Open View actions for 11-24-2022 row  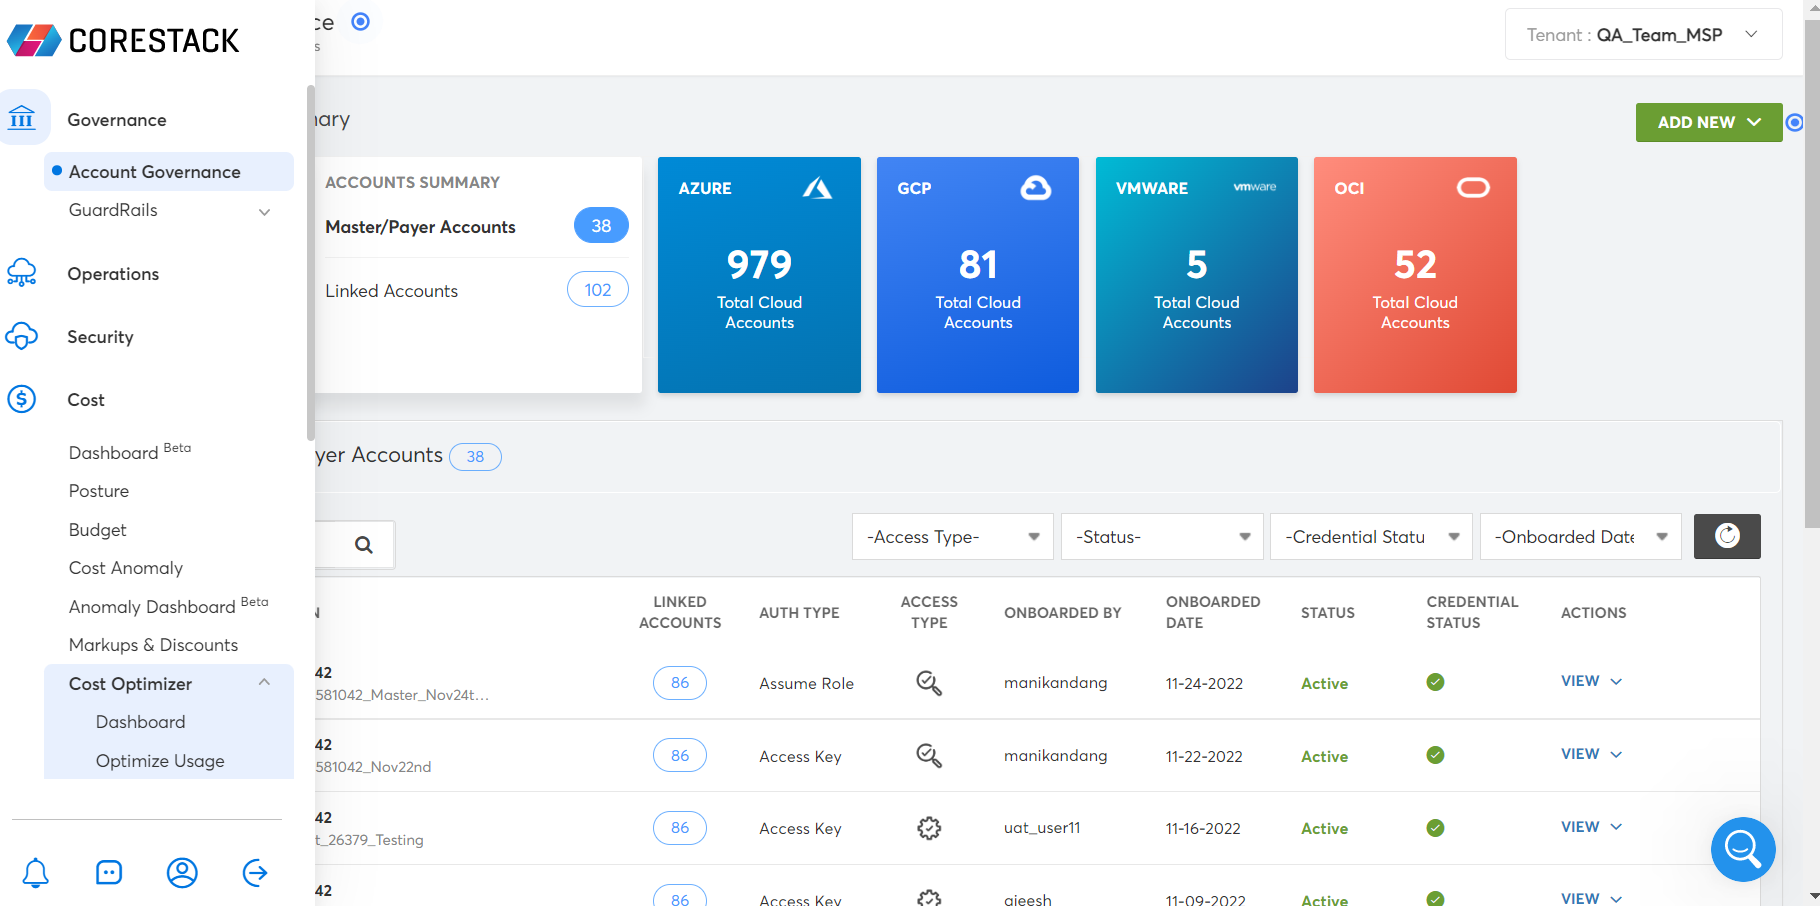tap(1591, 681)
